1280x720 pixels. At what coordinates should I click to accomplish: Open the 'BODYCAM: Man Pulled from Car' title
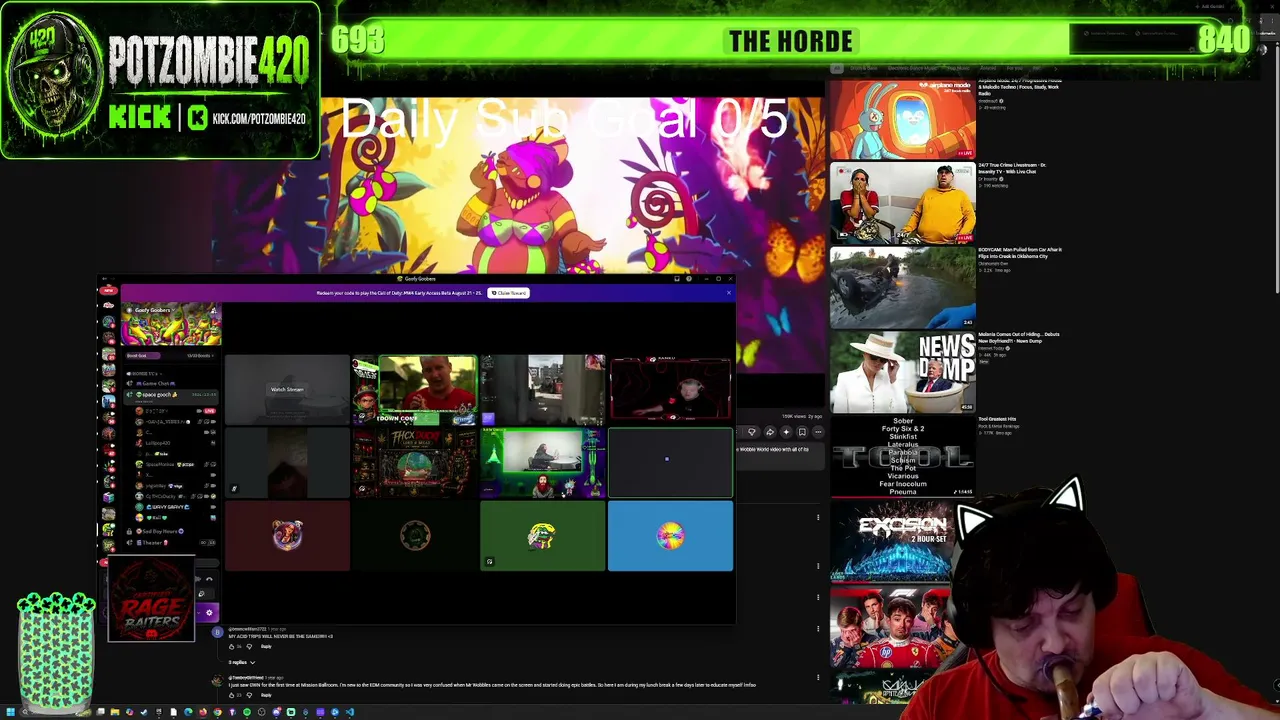1020,253
